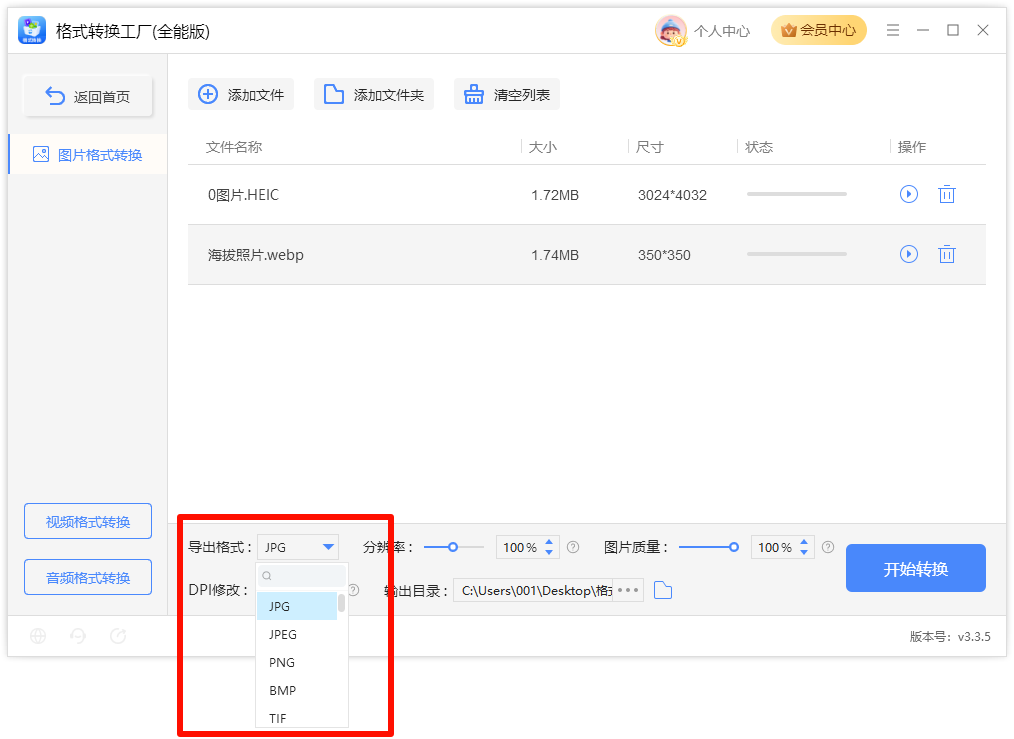Open the image quality help icon
The image size is (1014, 739).
(x=828, y=547)
